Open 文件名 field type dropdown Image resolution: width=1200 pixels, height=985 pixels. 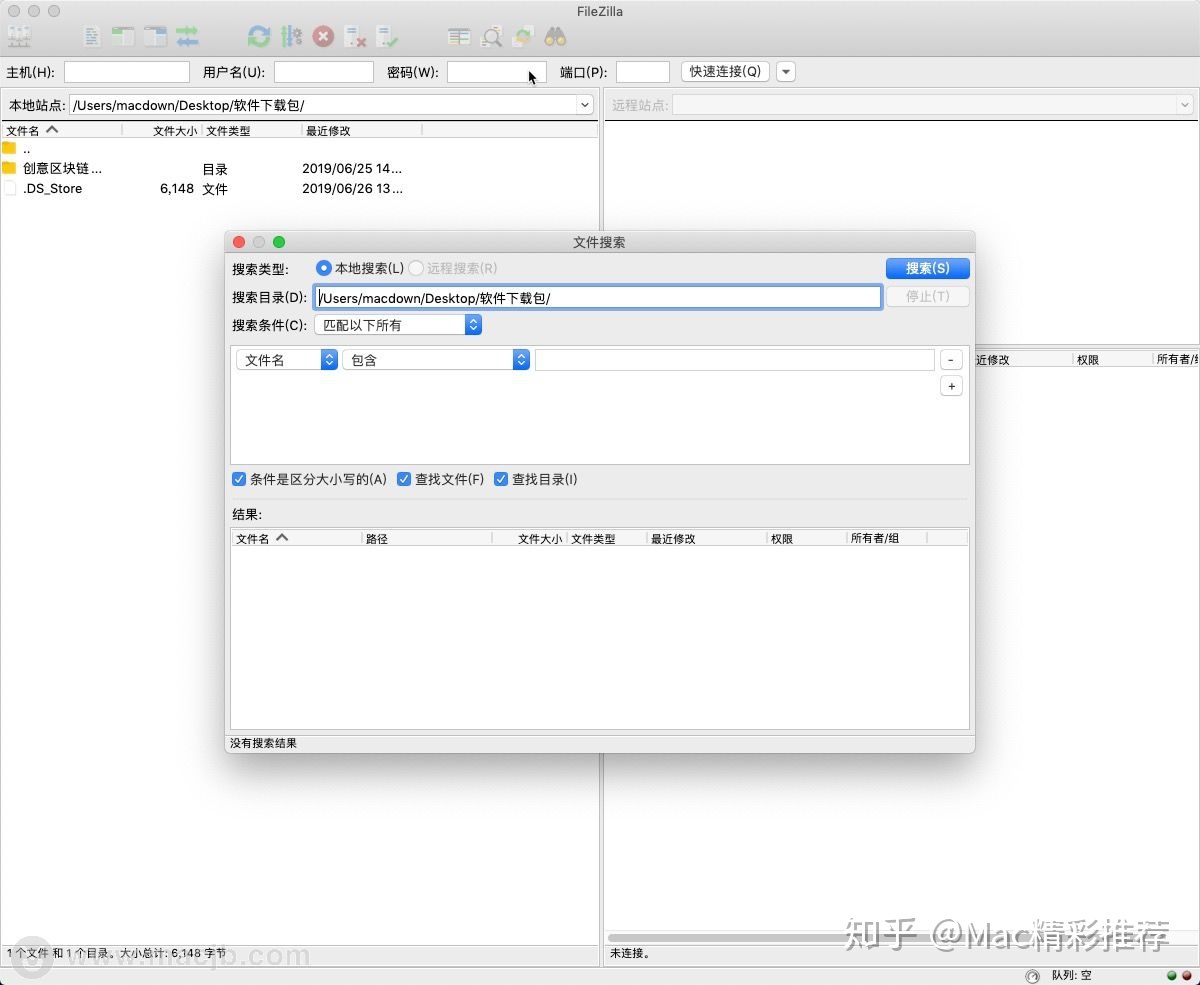tap(287, 360)
